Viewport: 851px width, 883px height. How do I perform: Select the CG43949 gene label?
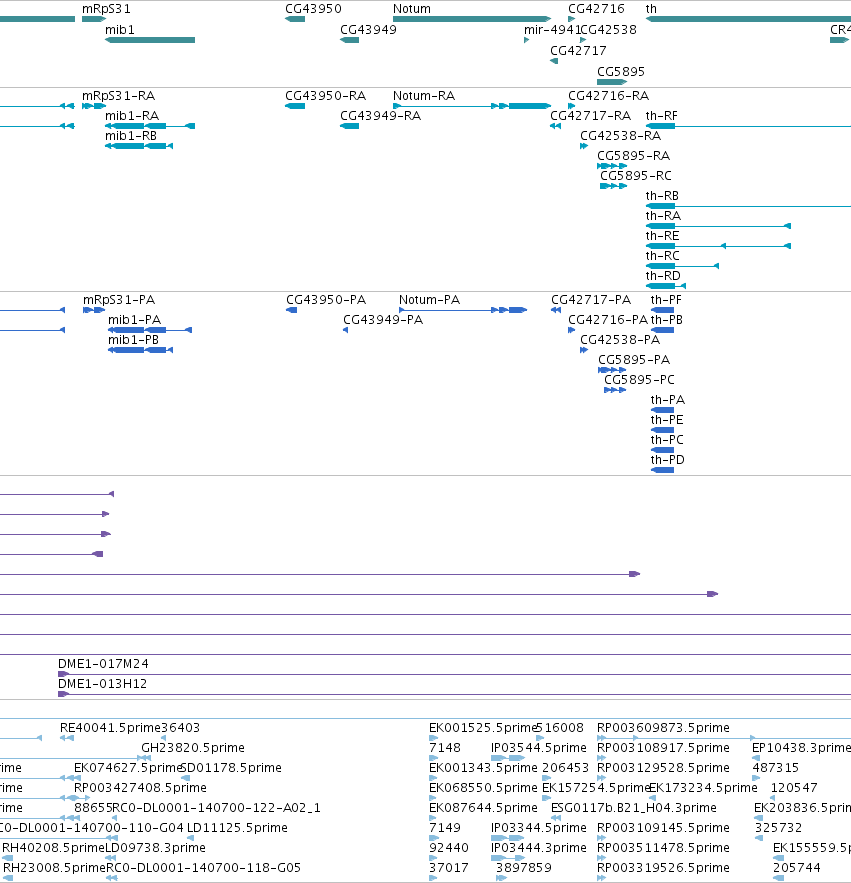click(x=368, y=30)
